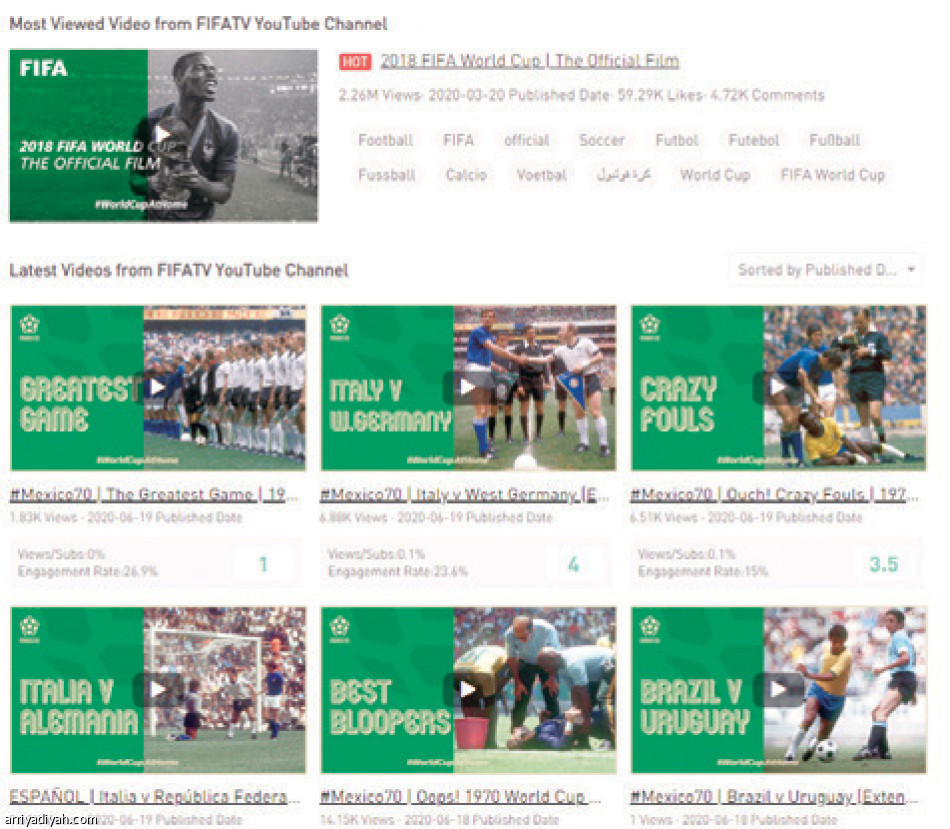Open #Mexico70 Ouch! Crazy Fouls title link
Image resolution: width=950 pixels, height=829 pixels.
775,495
